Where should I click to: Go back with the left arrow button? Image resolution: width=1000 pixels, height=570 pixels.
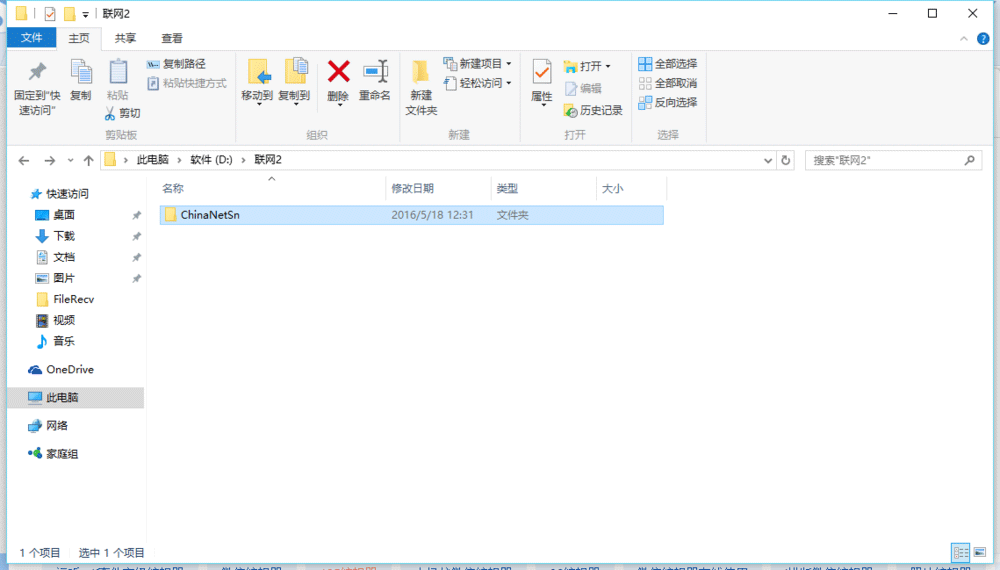tap(24, 161)
